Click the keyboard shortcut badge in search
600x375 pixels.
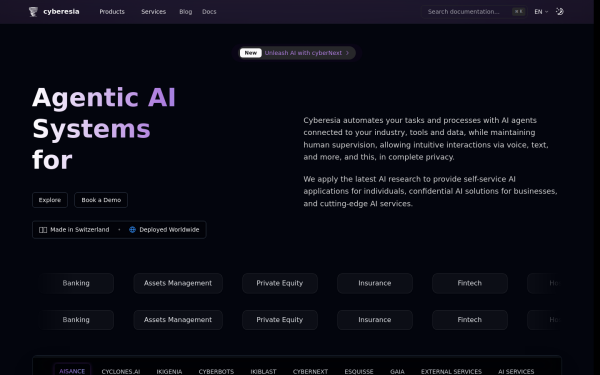(518, 12)
